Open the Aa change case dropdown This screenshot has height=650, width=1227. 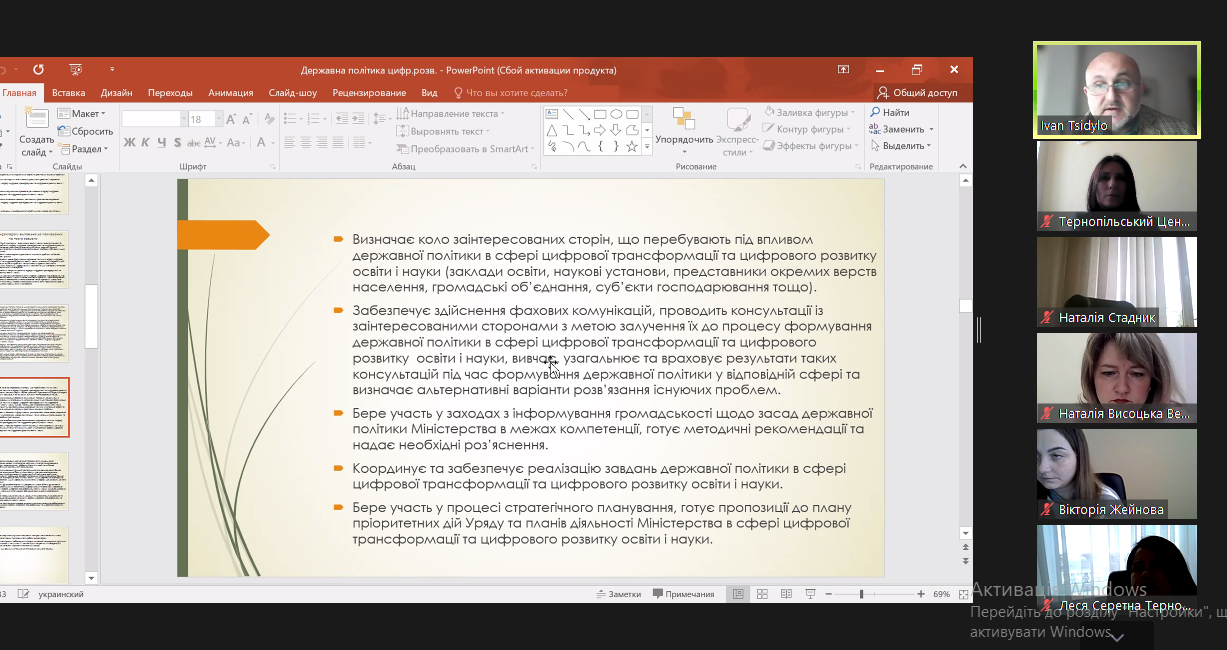pyautogui.click(x=234, y=143)
